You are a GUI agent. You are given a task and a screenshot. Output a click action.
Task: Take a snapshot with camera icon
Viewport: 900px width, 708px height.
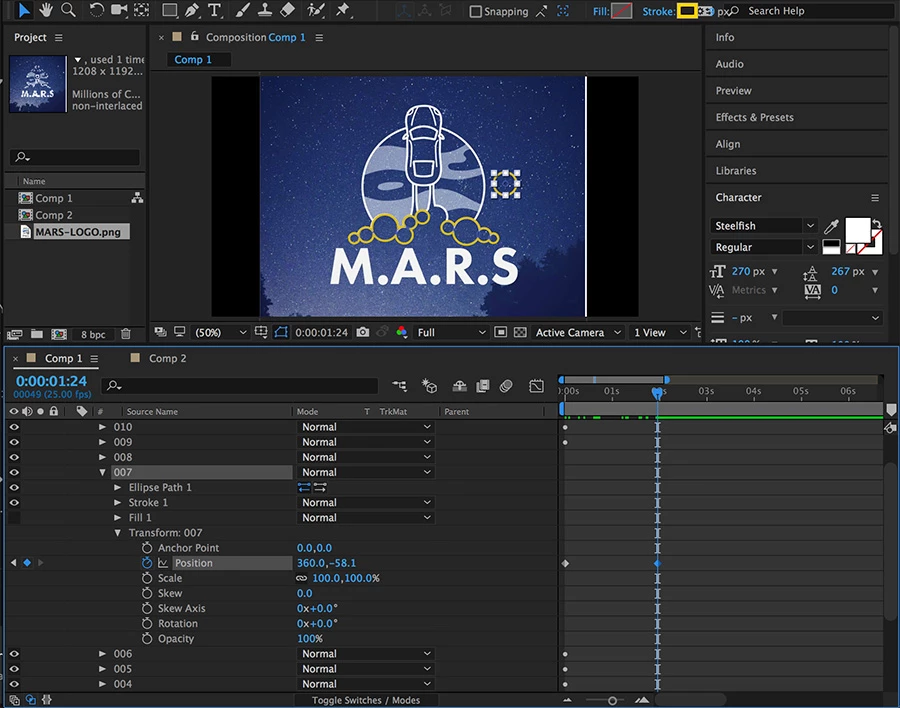[x=363, y=332]
